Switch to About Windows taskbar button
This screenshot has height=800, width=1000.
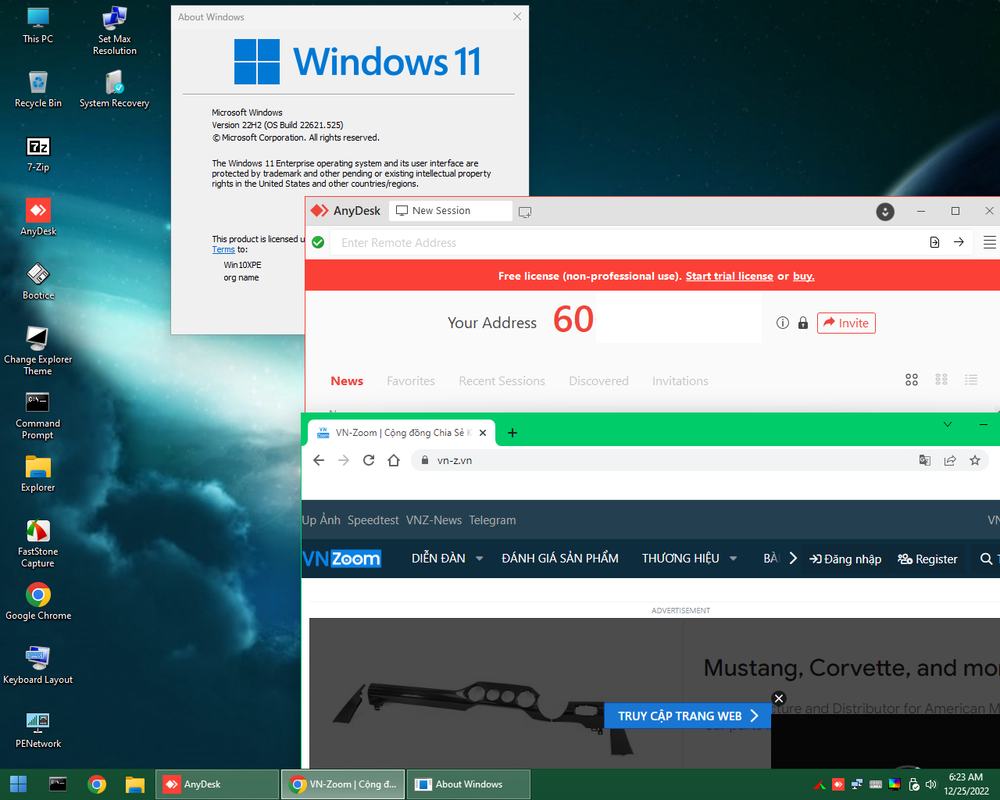click(468, 784)
